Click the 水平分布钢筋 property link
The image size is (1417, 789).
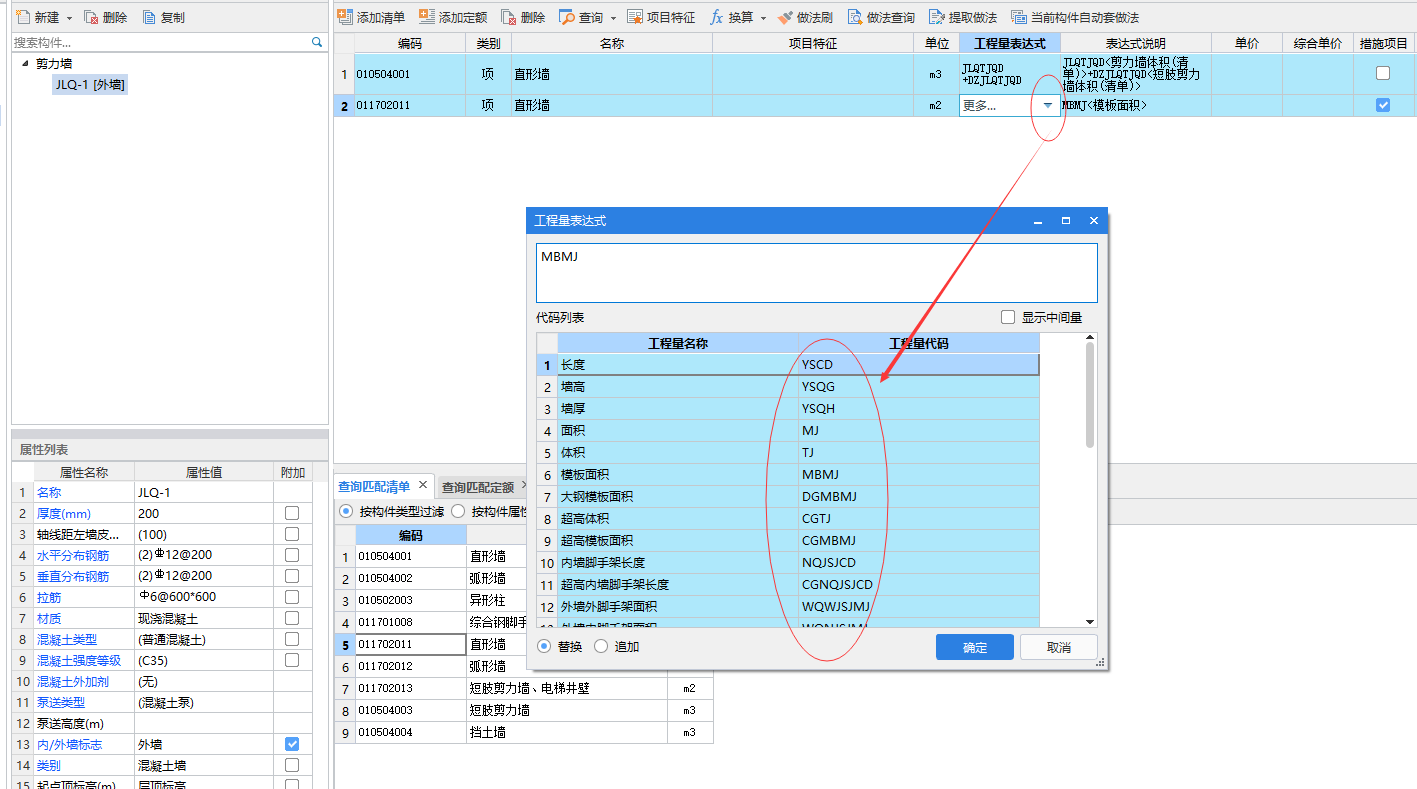[x=73, y=555]
